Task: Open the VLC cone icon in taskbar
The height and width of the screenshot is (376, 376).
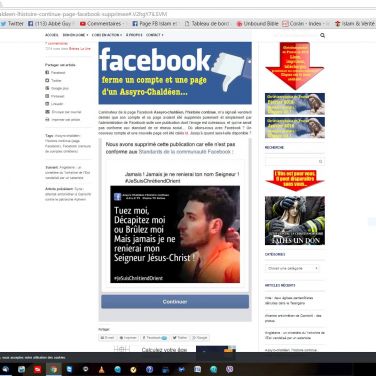Action: [102, 369]
